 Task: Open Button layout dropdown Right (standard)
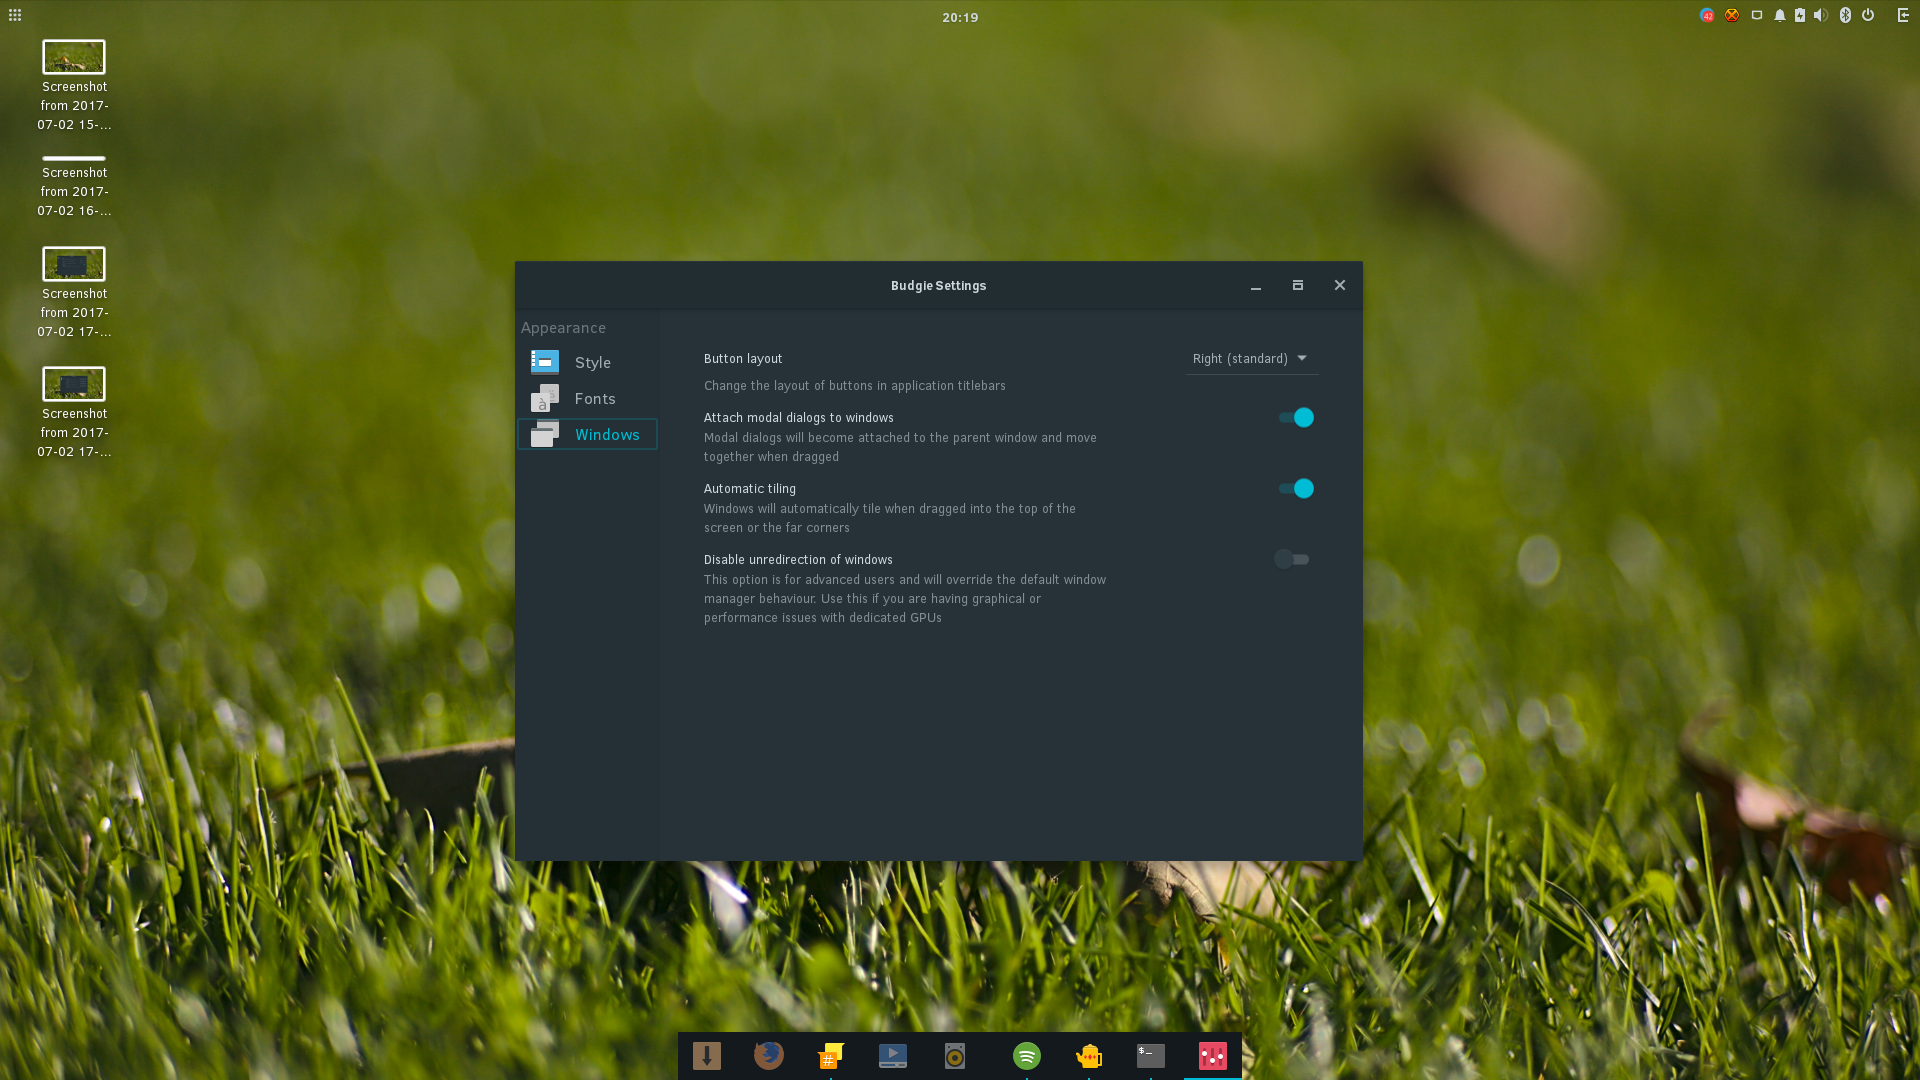click(1252, 358)
